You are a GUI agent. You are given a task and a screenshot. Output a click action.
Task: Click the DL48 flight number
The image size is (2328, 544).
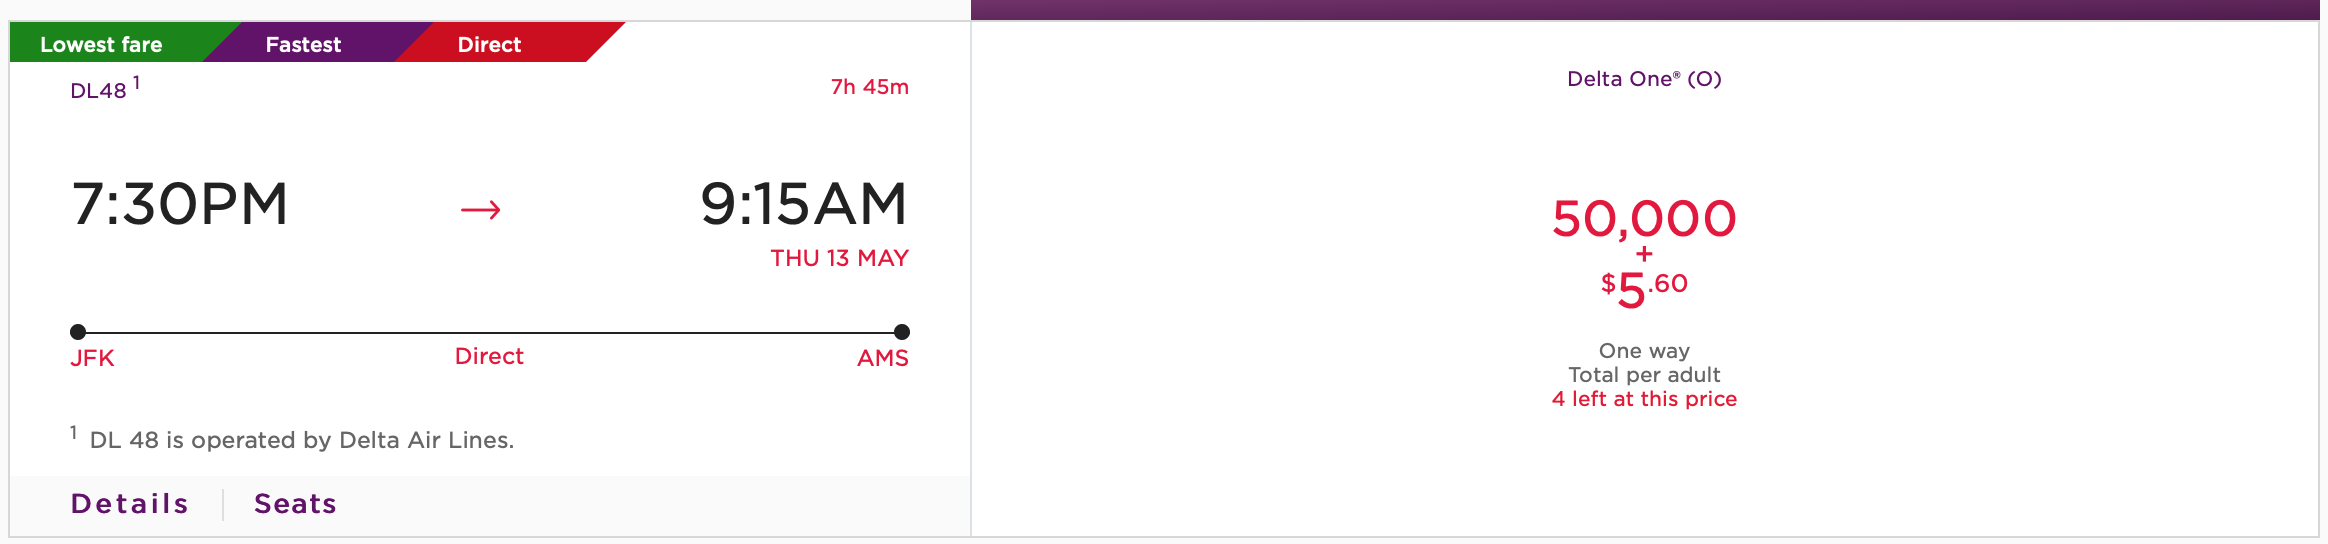[98, 90]
